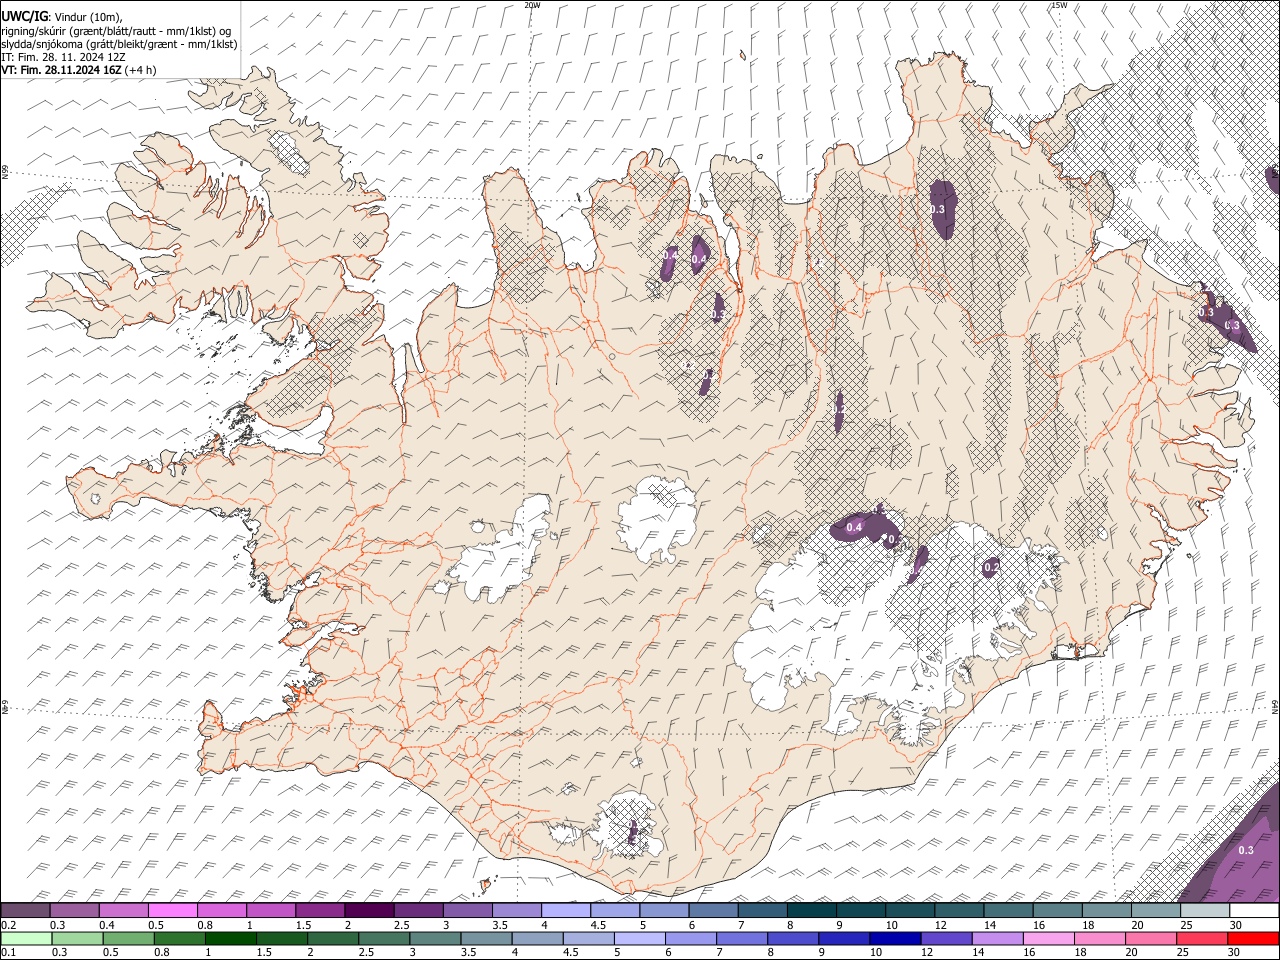Pick the upper-row swatch between 12 and 14
This screenshot has height=960, width=1280.
tap(959, 910)
